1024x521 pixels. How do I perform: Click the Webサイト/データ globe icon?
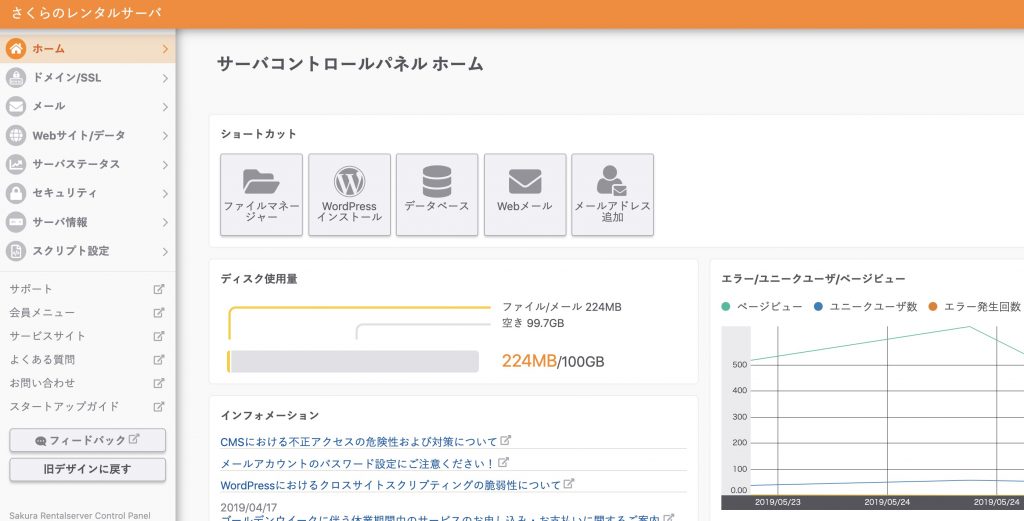coord(16,135)
